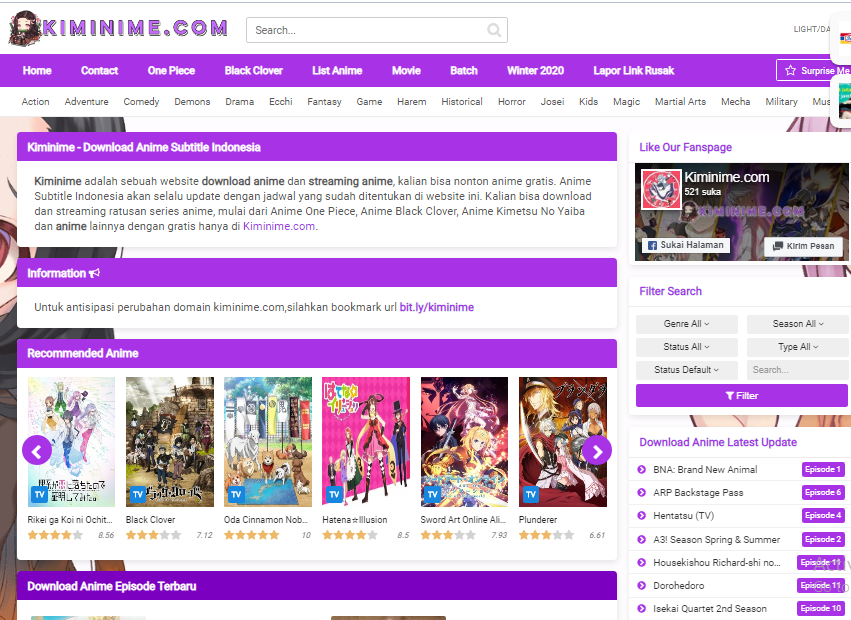
Task: Click the Kiminime fanpage profile picture
Action: coord(661,189)
